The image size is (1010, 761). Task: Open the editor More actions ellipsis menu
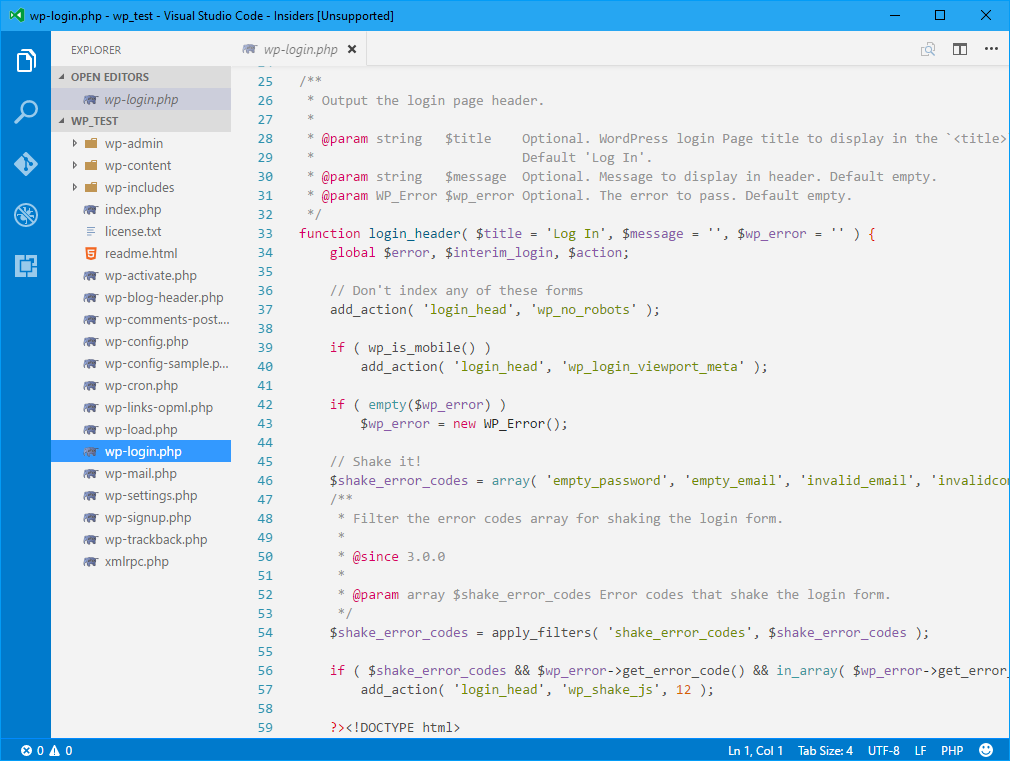991,49
